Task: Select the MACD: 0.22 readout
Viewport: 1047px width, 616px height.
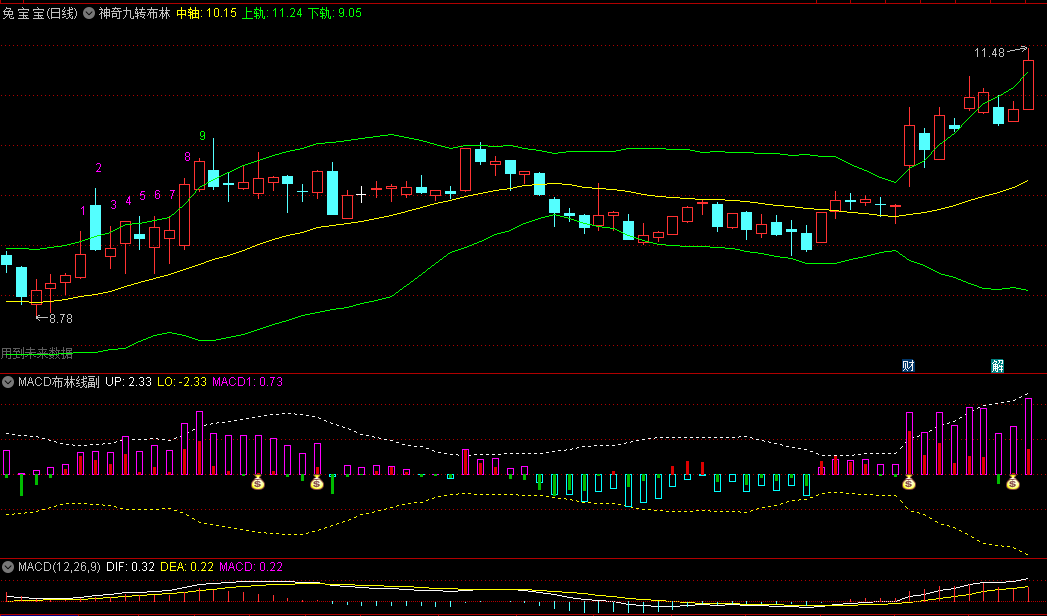Action: [x=251, y=567]
